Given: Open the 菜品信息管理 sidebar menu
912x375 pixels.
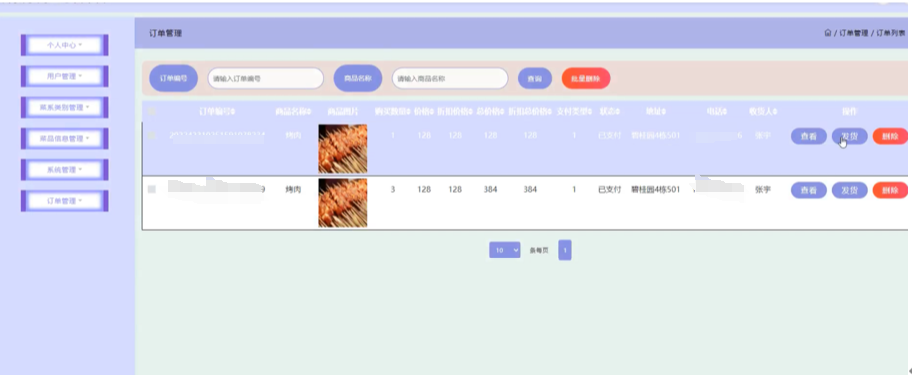Looking at the screenshot, I should [65, 138].
